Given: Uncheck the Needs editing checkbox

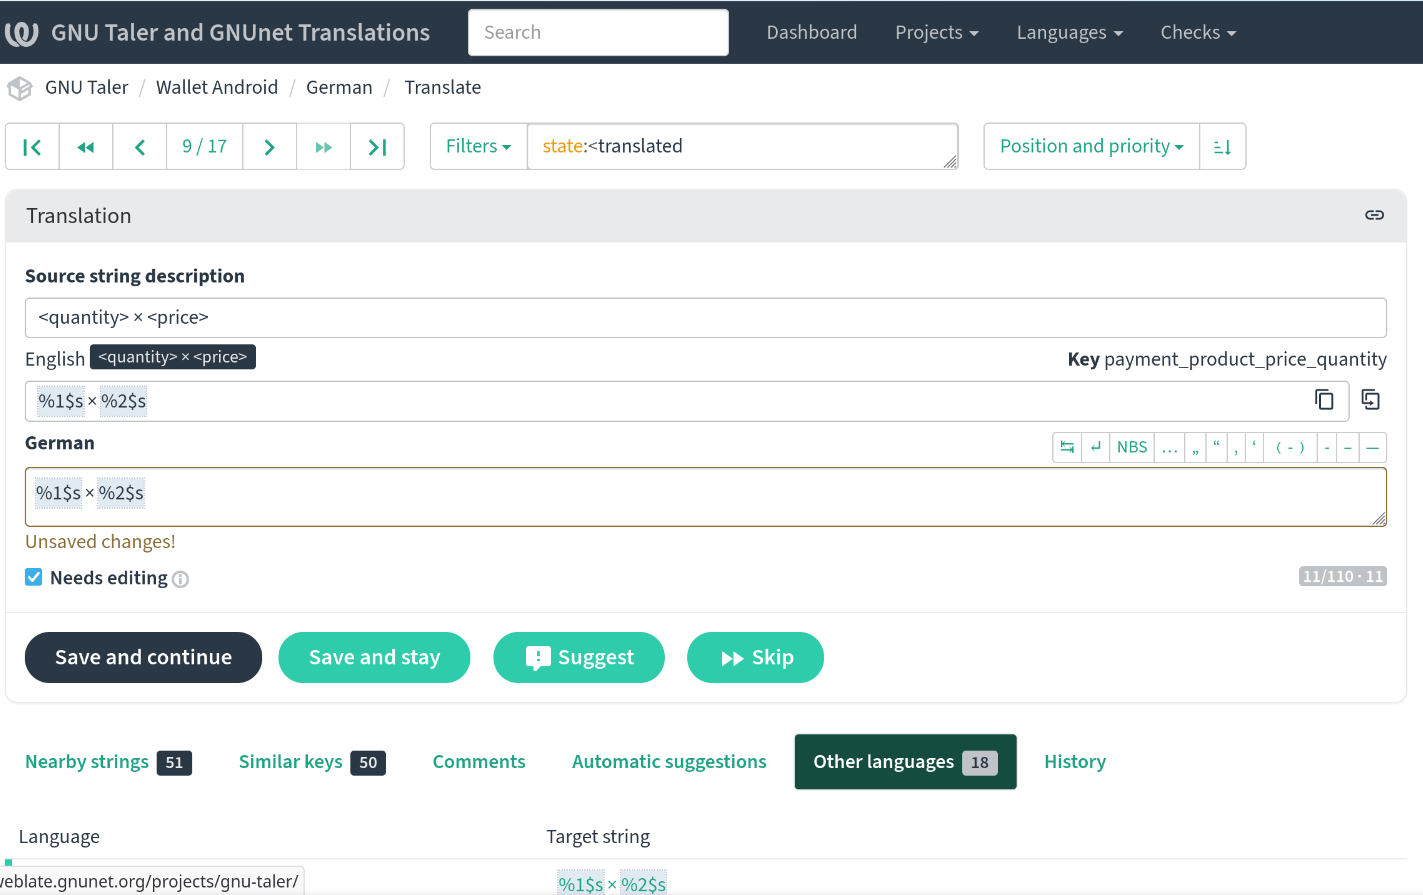Looking at the screenshot, I should pos(34,577).
